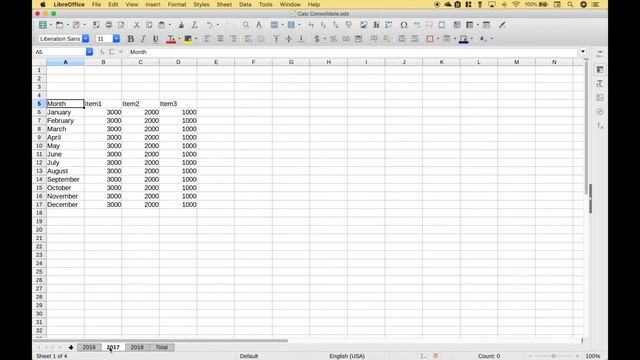Toggle Align Left
Image resolution: width=640 pixels, height=360 pixels.
(207, 39)
